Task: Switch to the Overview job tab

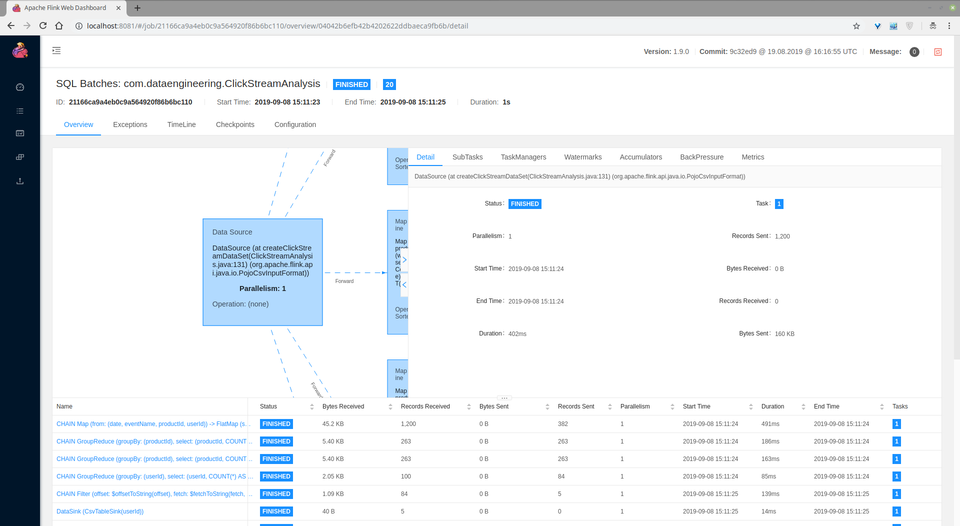Action: click(x=78, y=124)
